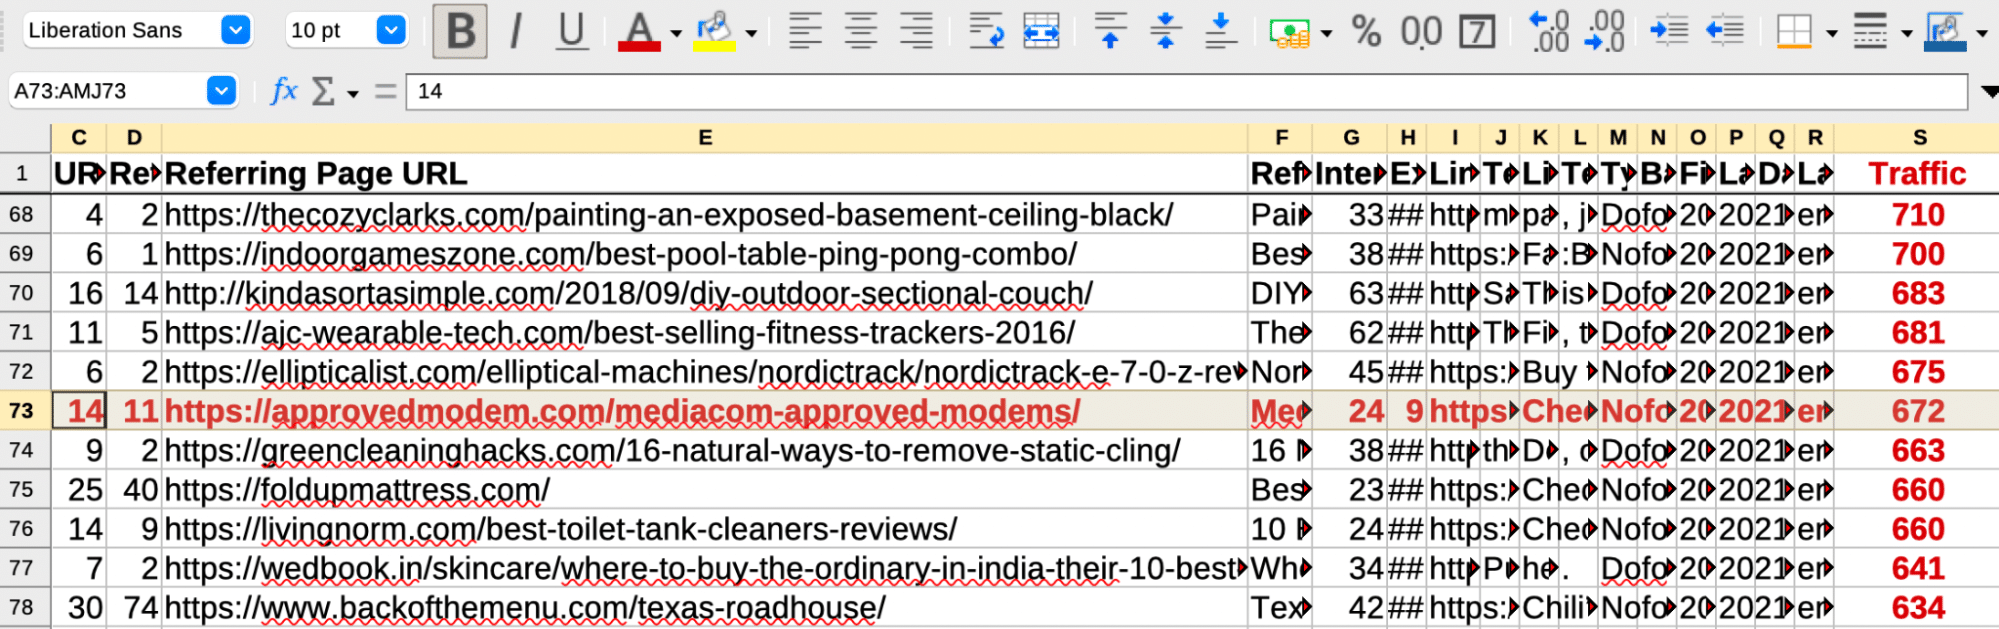
Task: Click Referring Page URL header cell
Action: (x=705, y=174)
